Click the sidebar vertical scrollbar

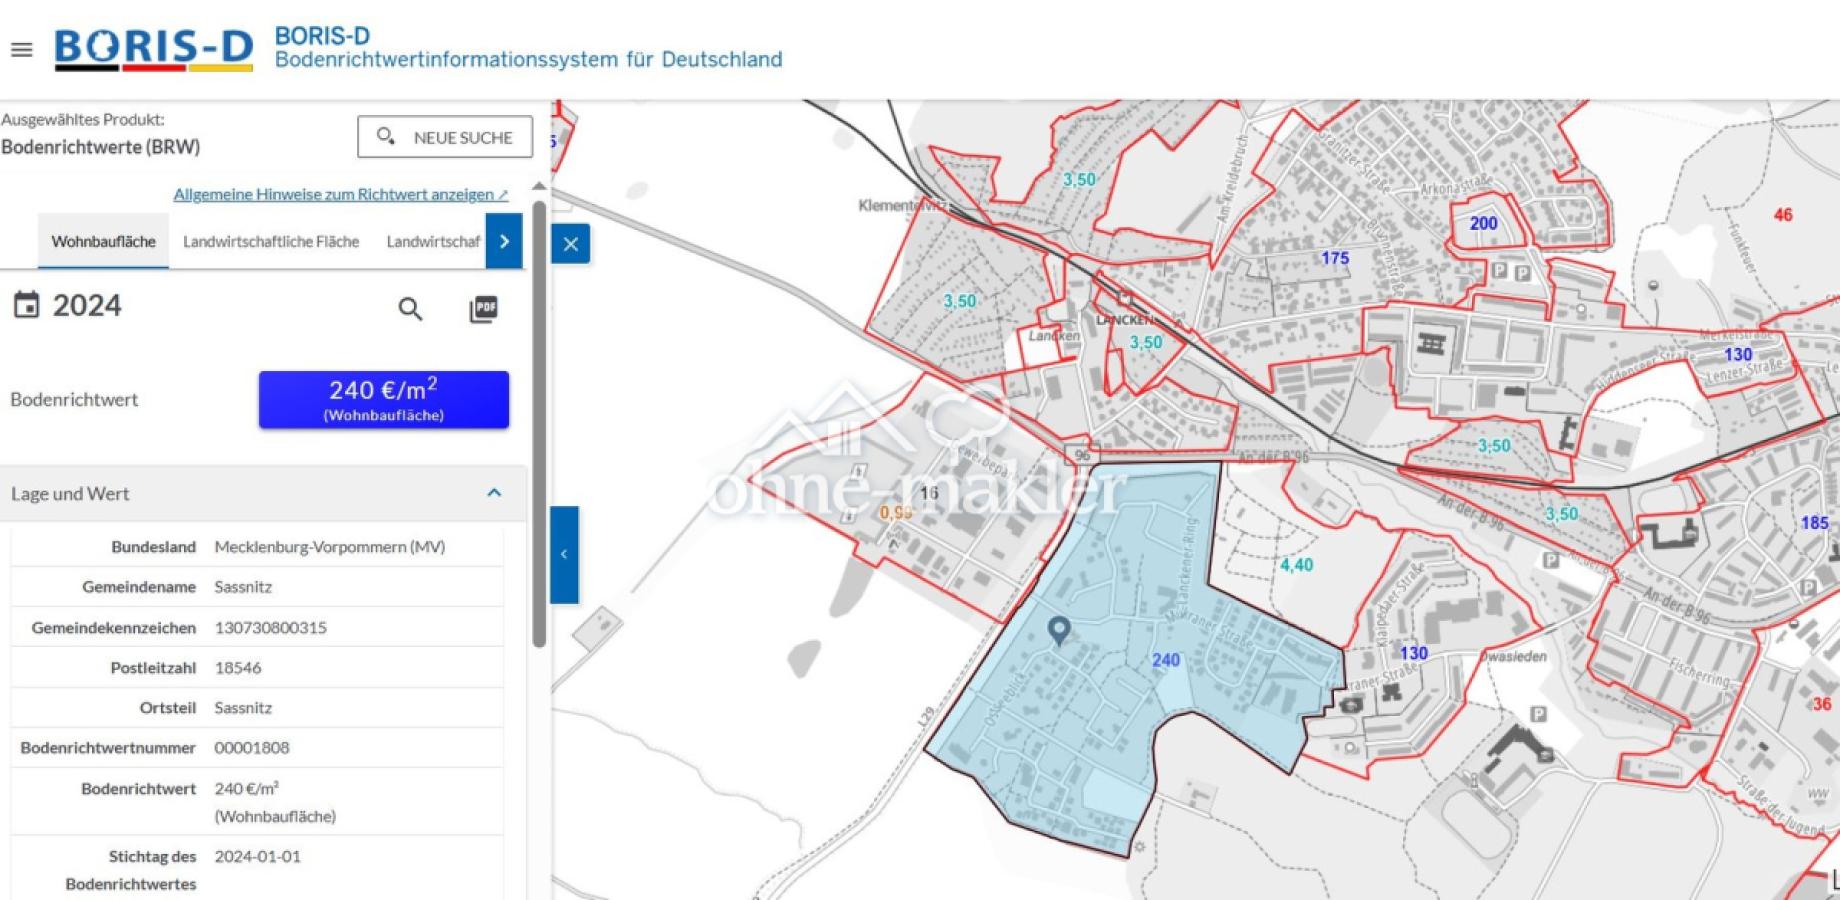click(x=539, y=423)
